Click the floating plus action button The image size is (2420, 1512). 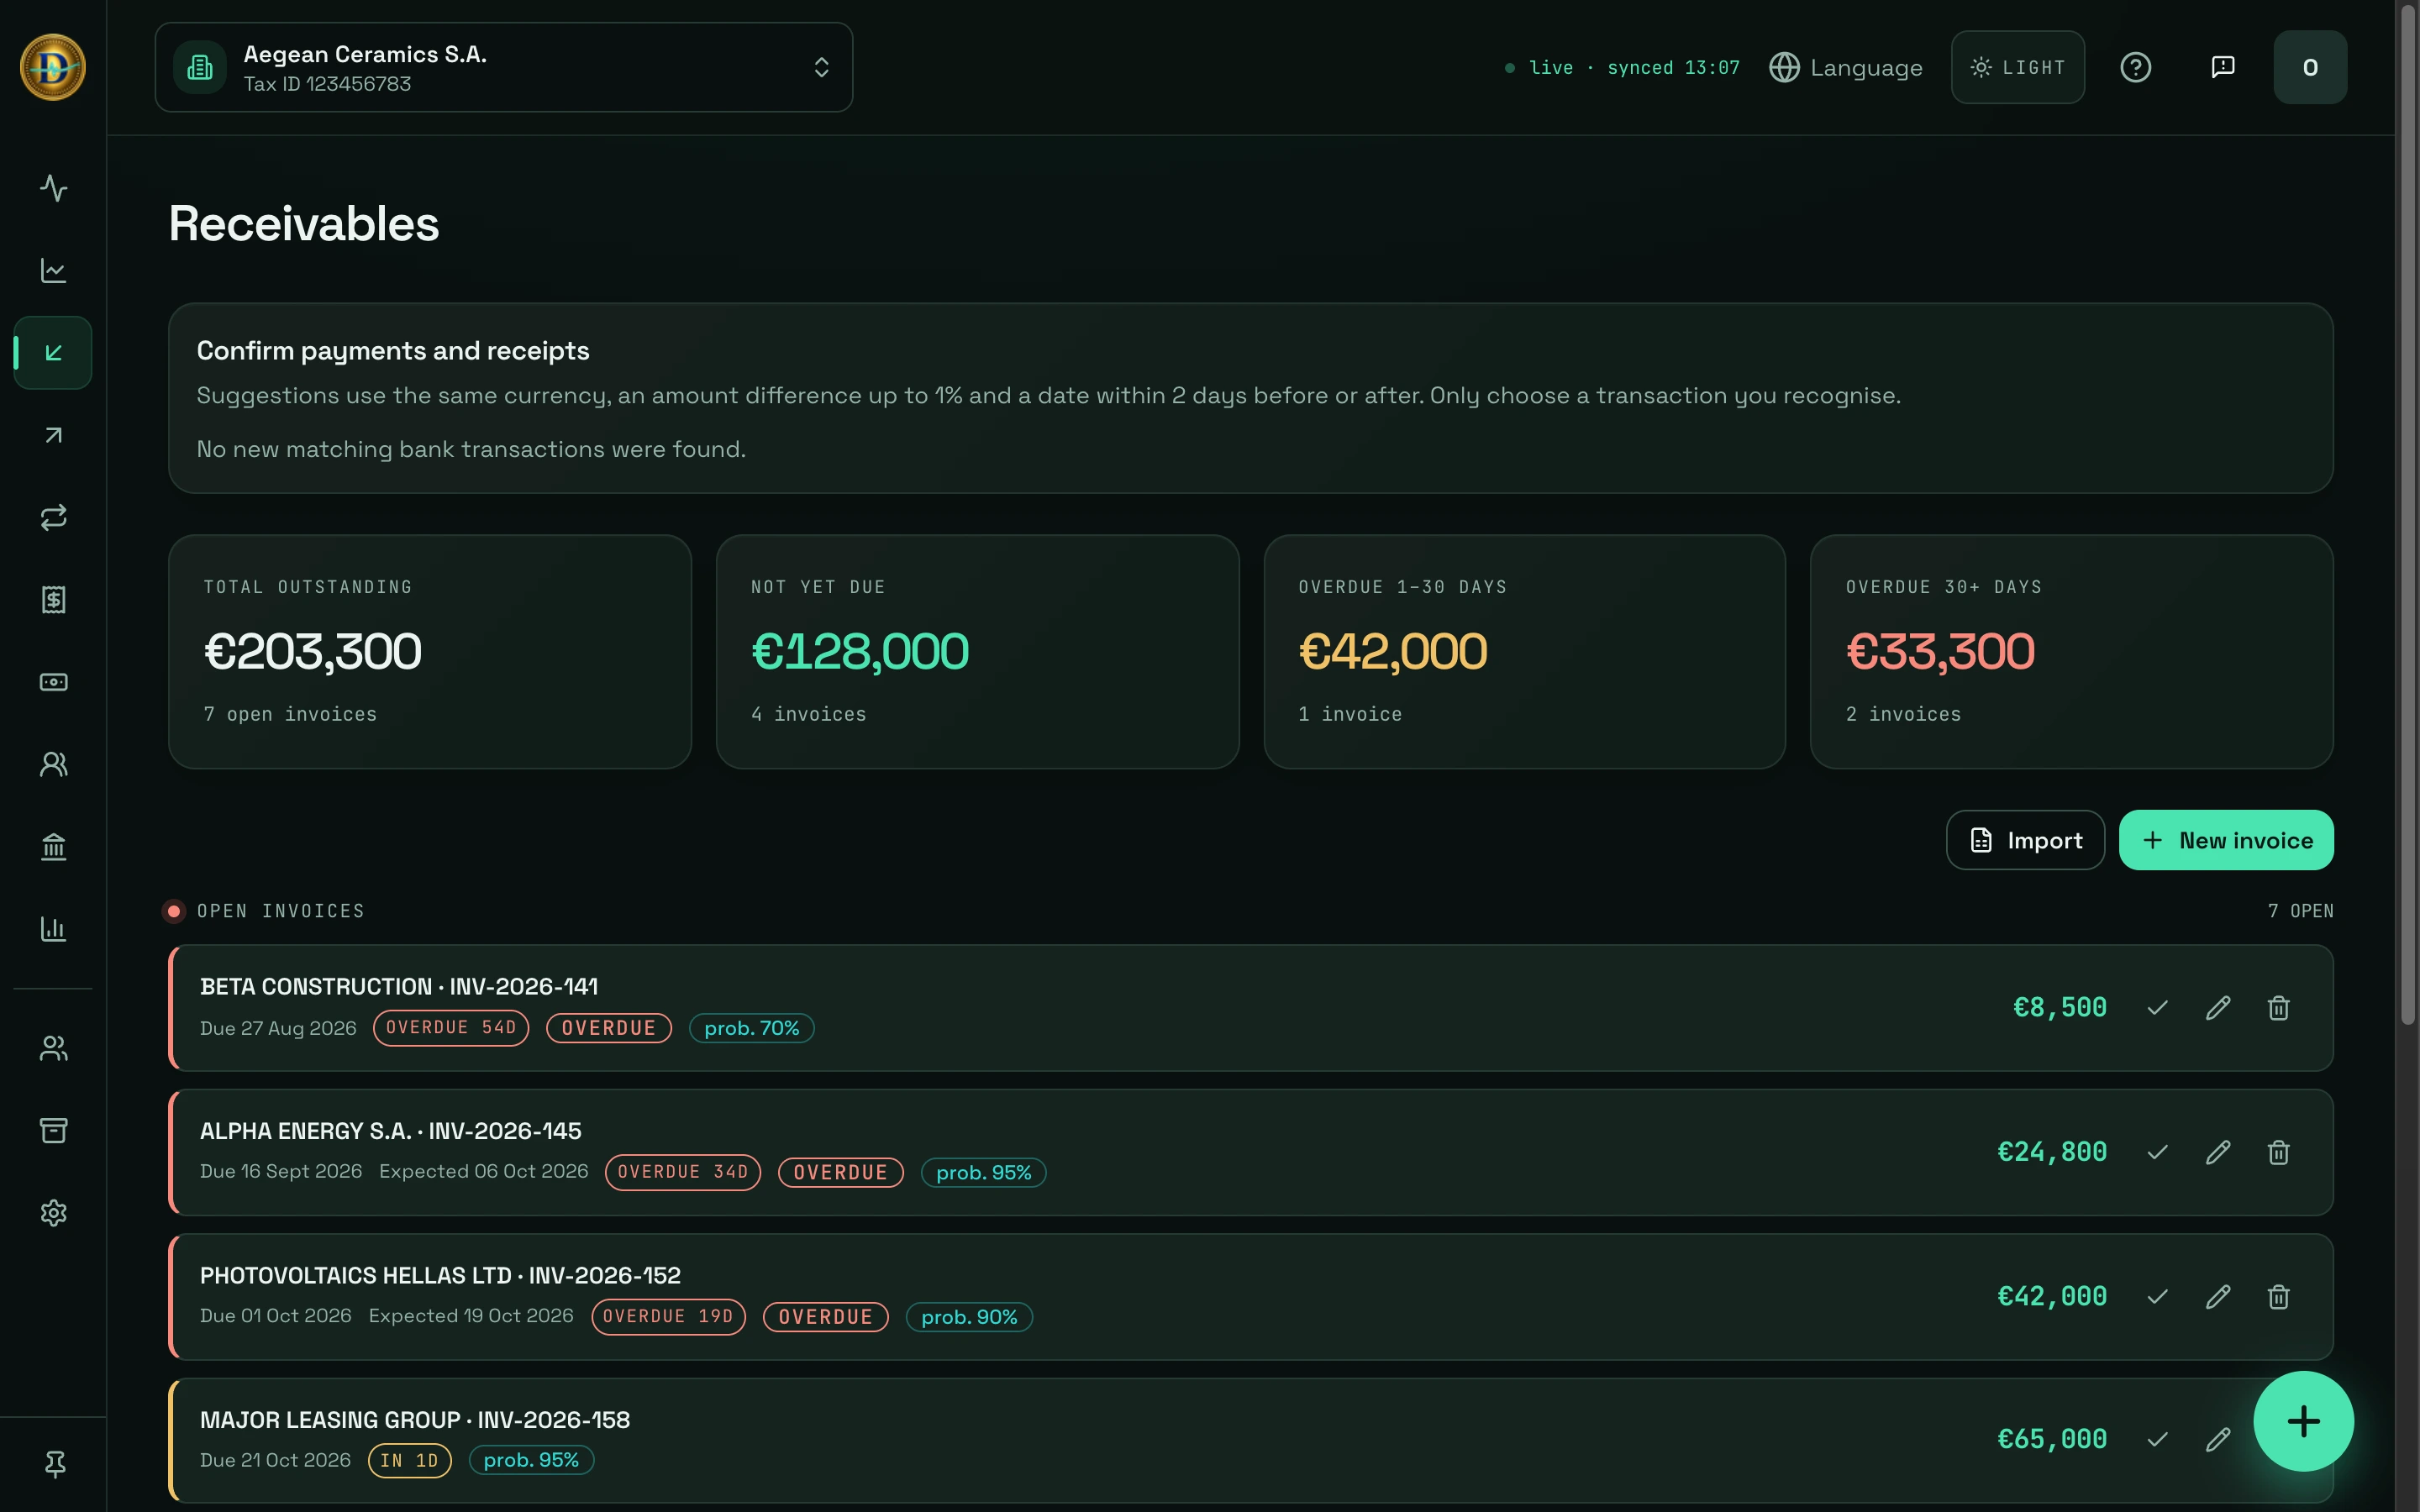2303,1421
